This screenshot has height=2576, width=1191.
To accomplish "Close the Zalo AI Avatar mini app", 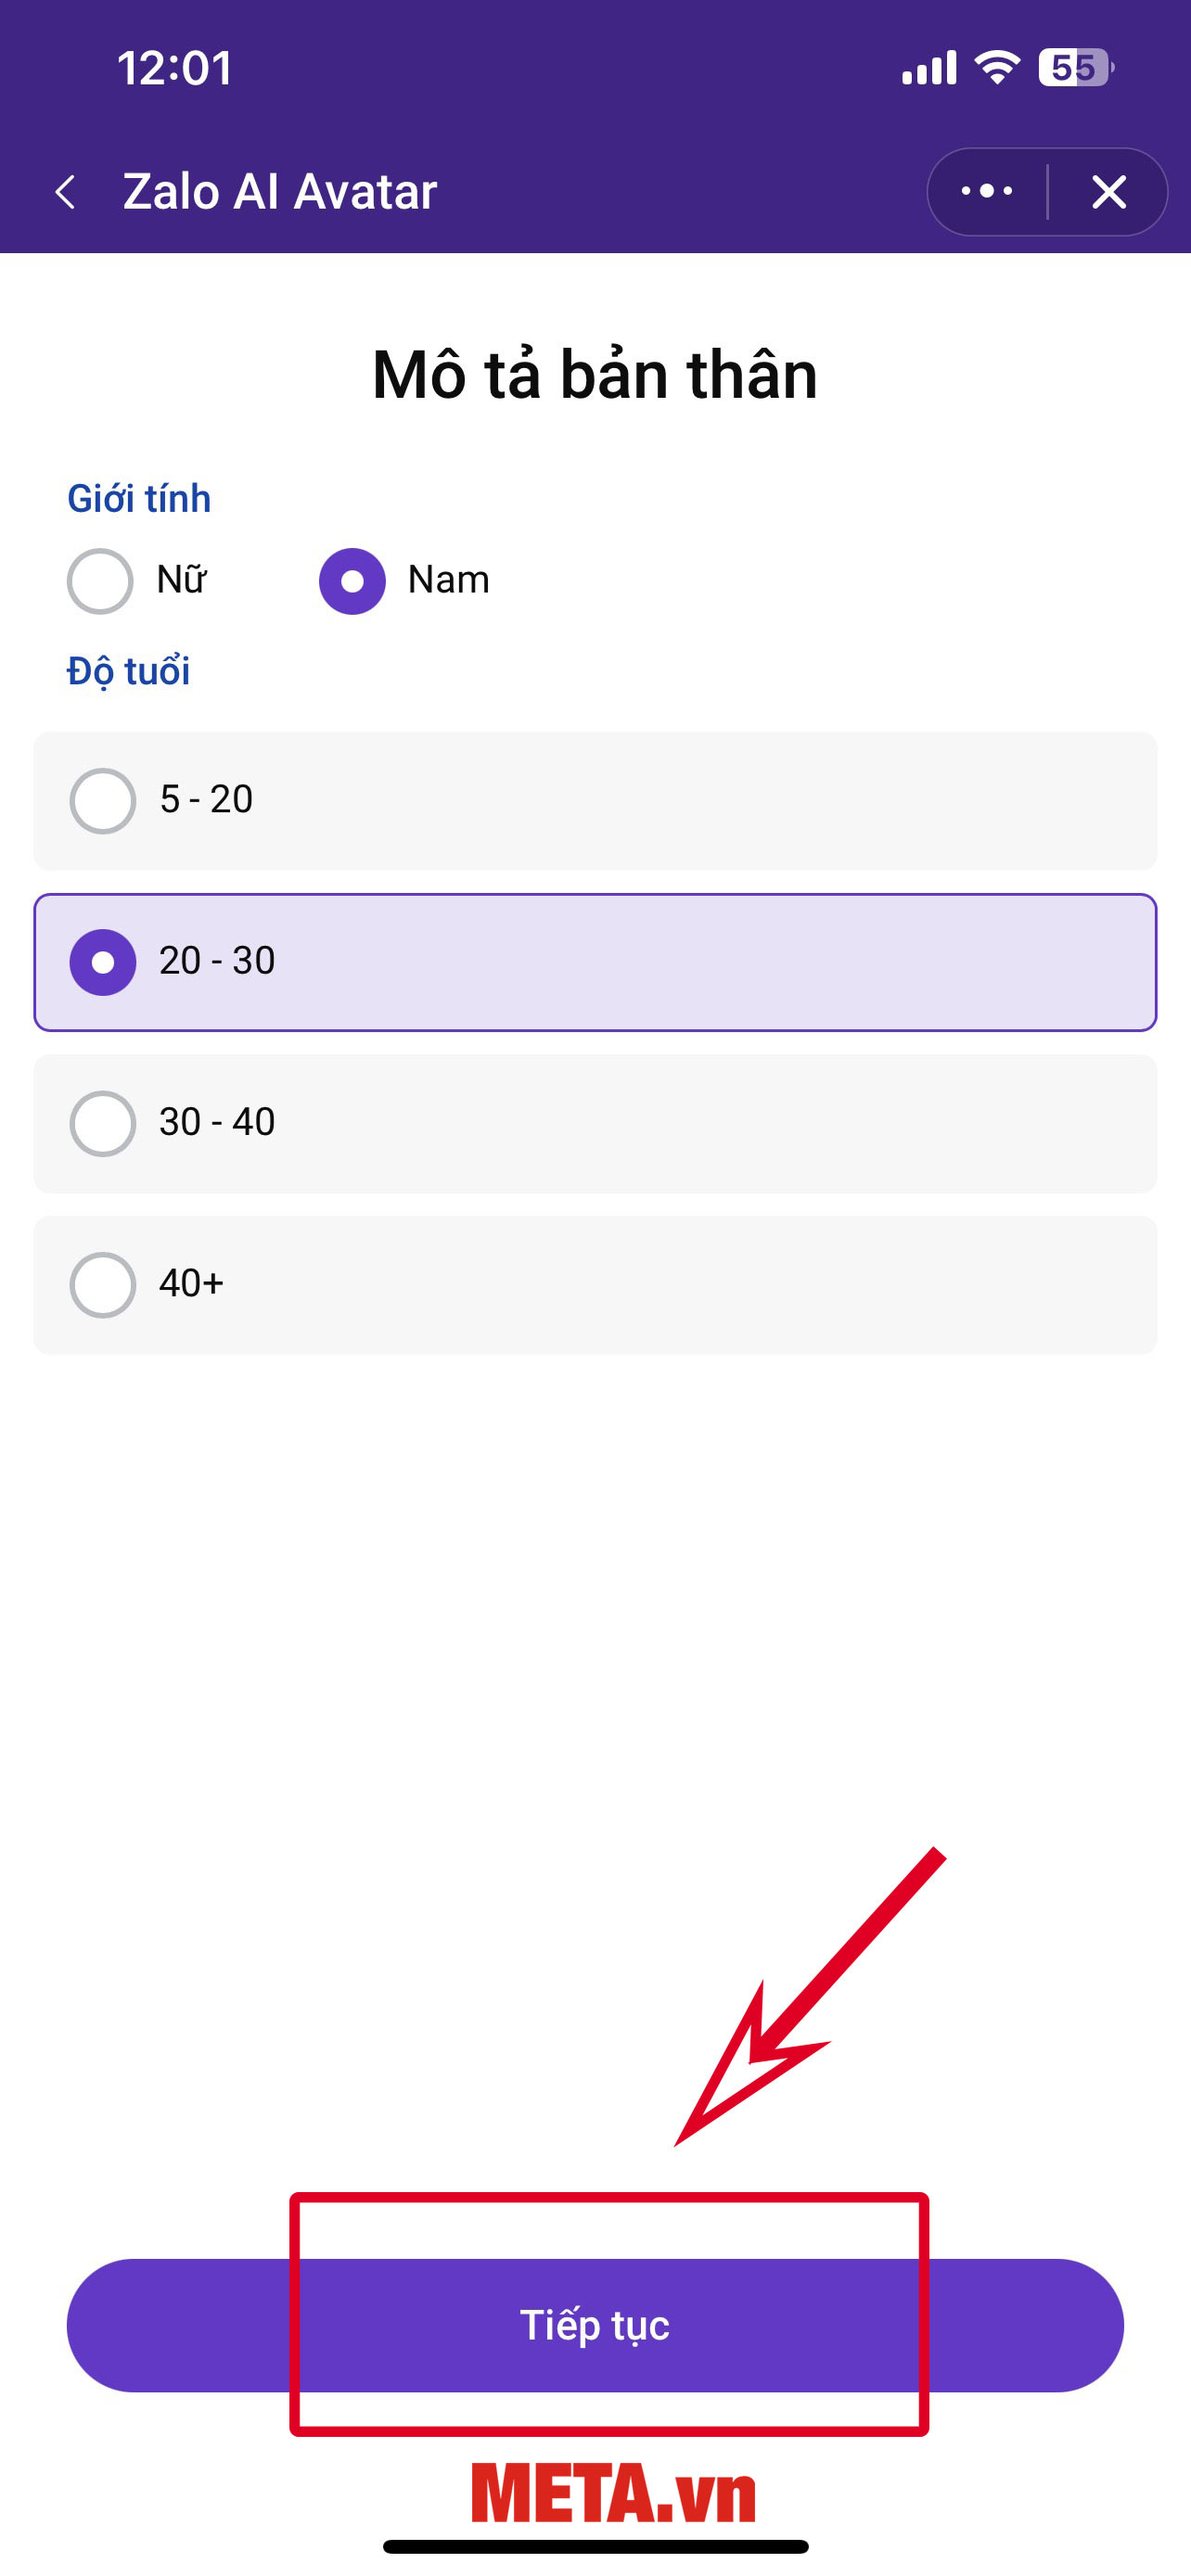I will 1109,191.
